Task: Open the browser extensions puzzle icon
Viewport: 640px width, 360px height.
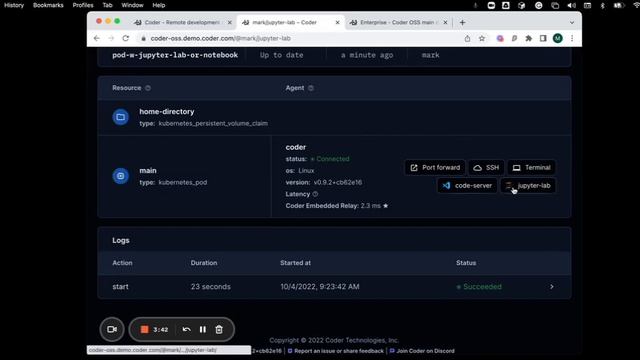Action: click(529, 38)
